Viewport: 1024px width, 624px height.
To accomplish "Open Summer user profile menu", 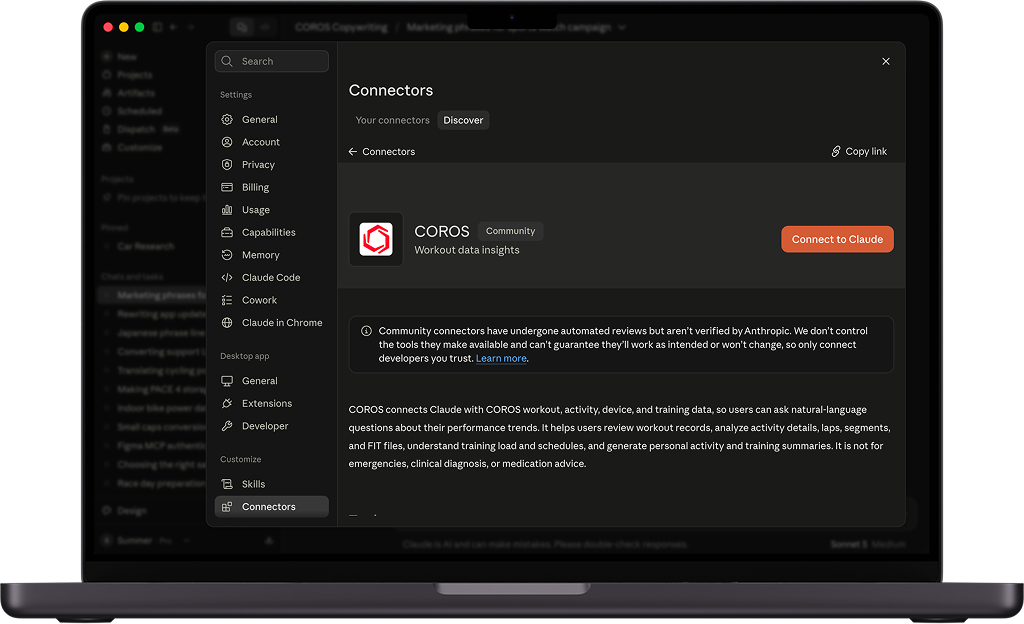I will (x=145, y=540).
